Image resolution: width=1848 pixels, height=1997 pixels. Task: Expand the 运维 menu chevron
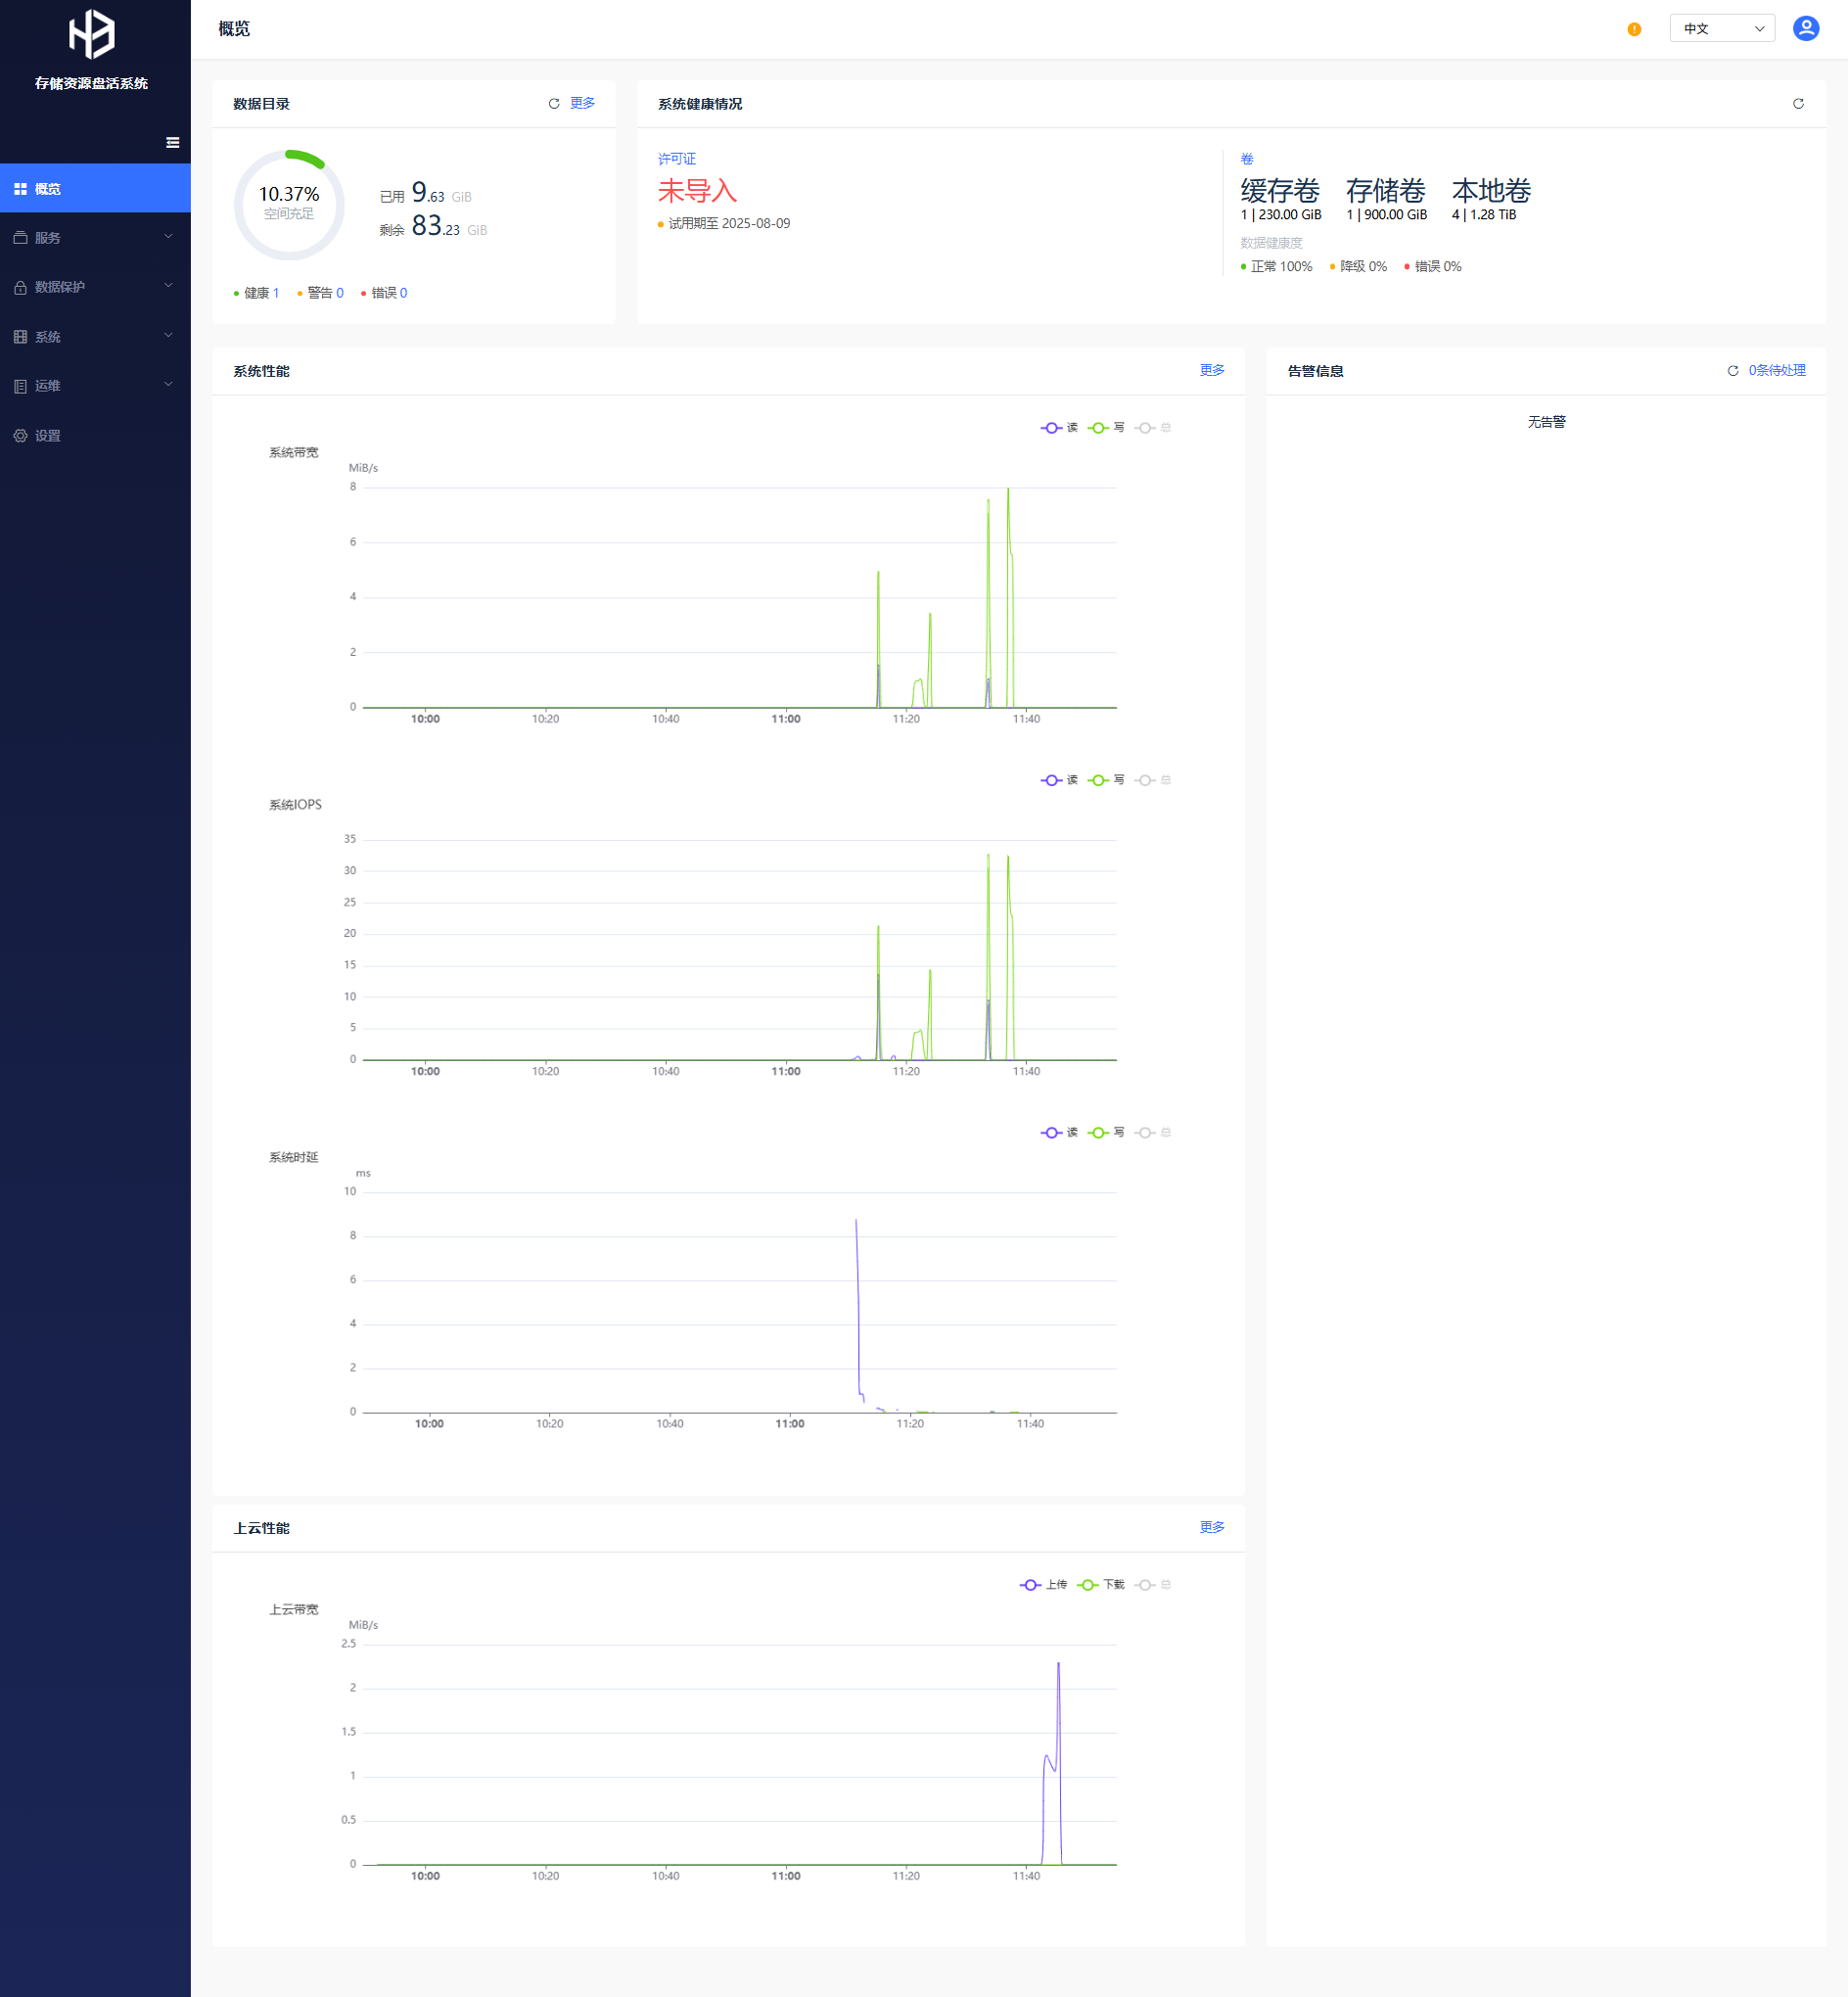[x=168, y=385]
